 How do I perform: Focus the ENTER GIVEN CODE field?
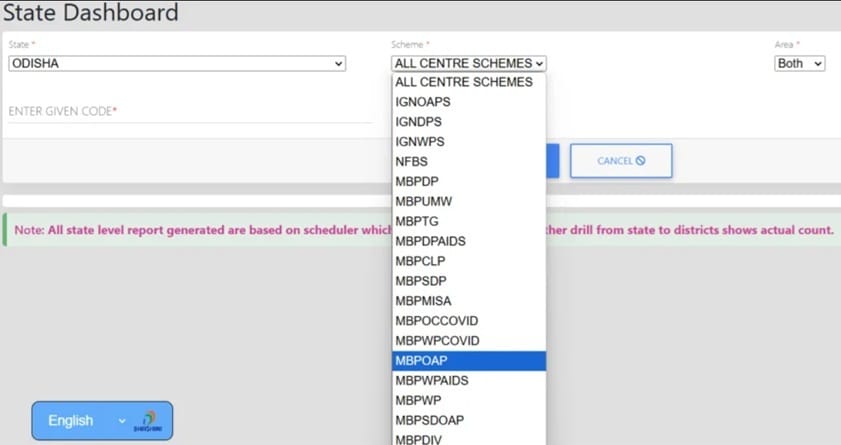point(190,112)
